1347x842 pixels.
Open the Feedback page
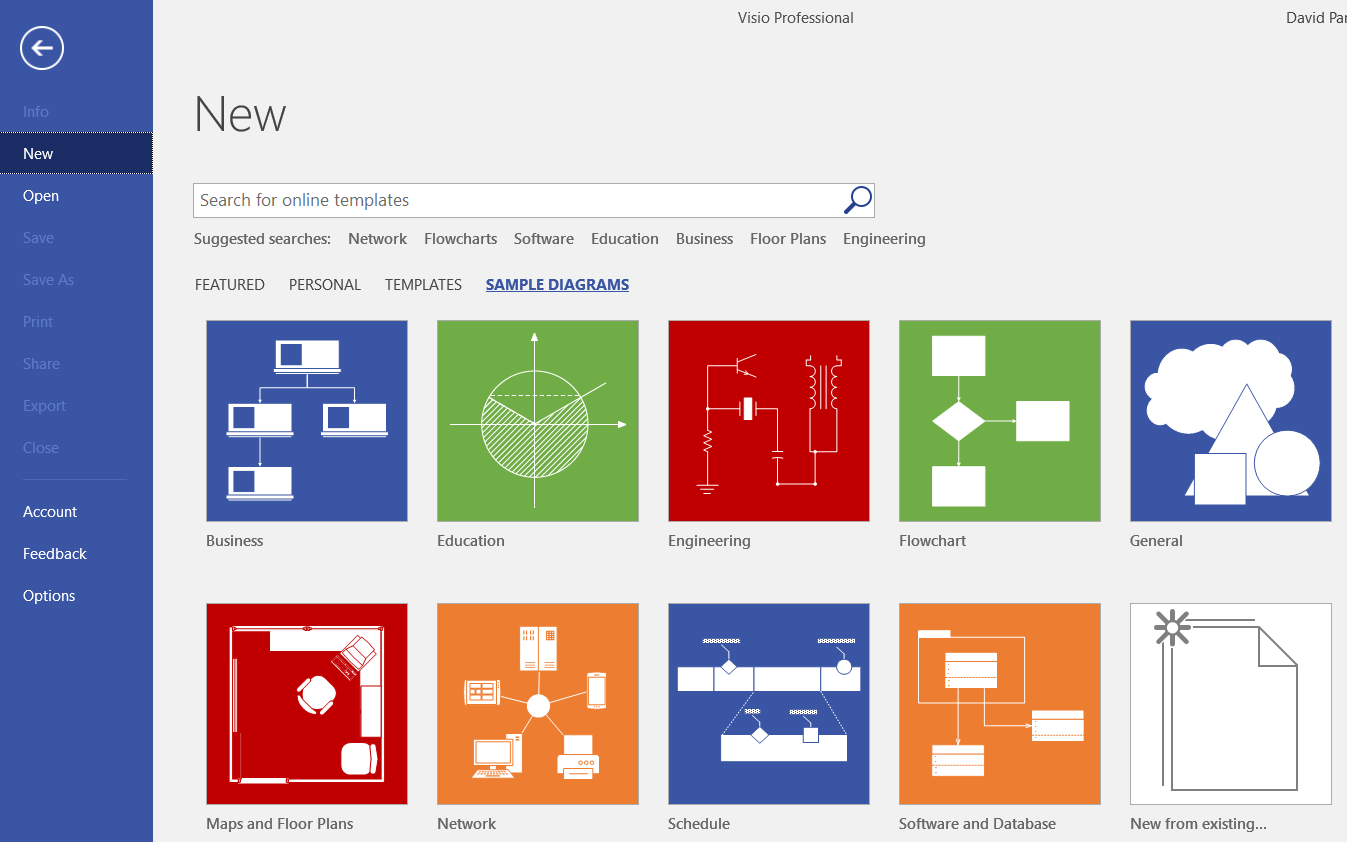click(76, 554)
